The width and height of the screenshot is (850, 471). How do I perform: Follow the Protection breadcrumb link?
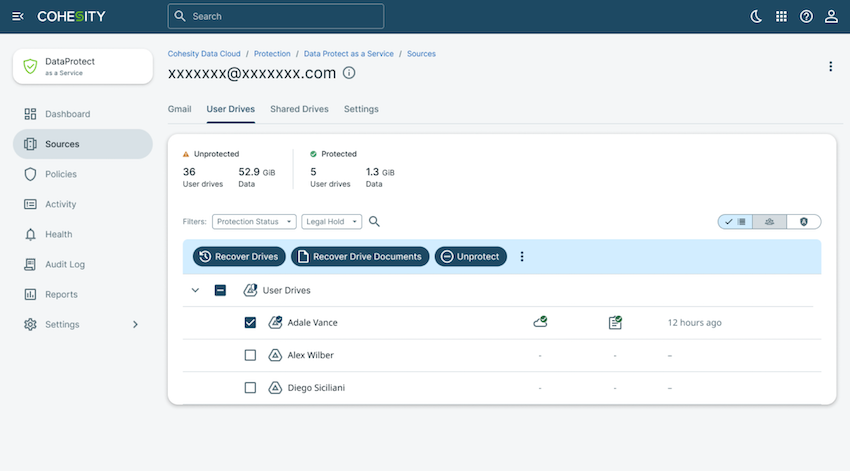[272, 54]
